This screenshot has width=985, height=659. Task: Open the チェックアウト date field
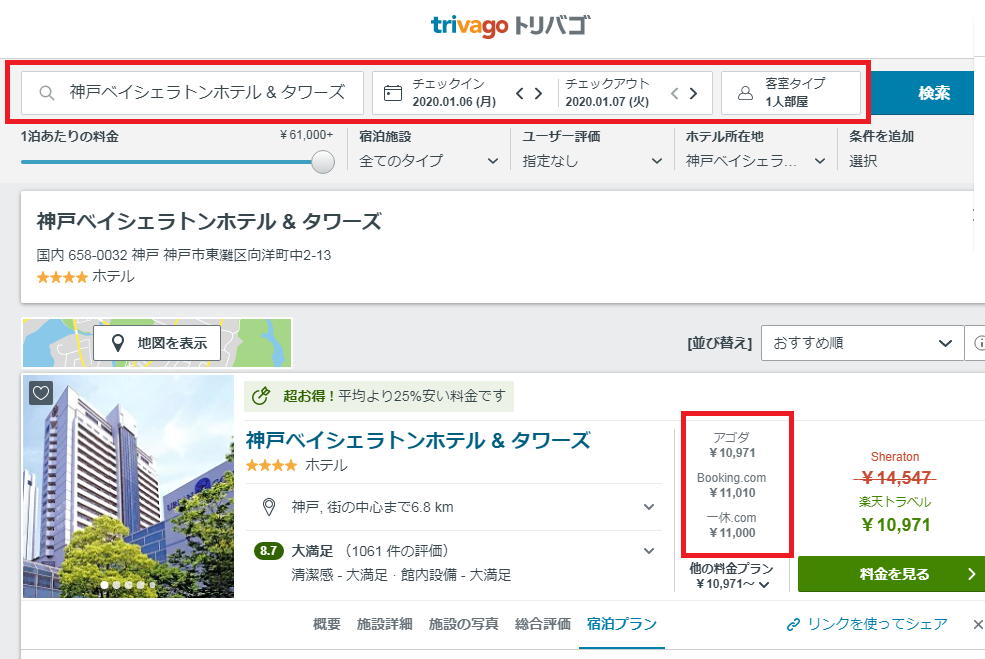pos(607,93)
